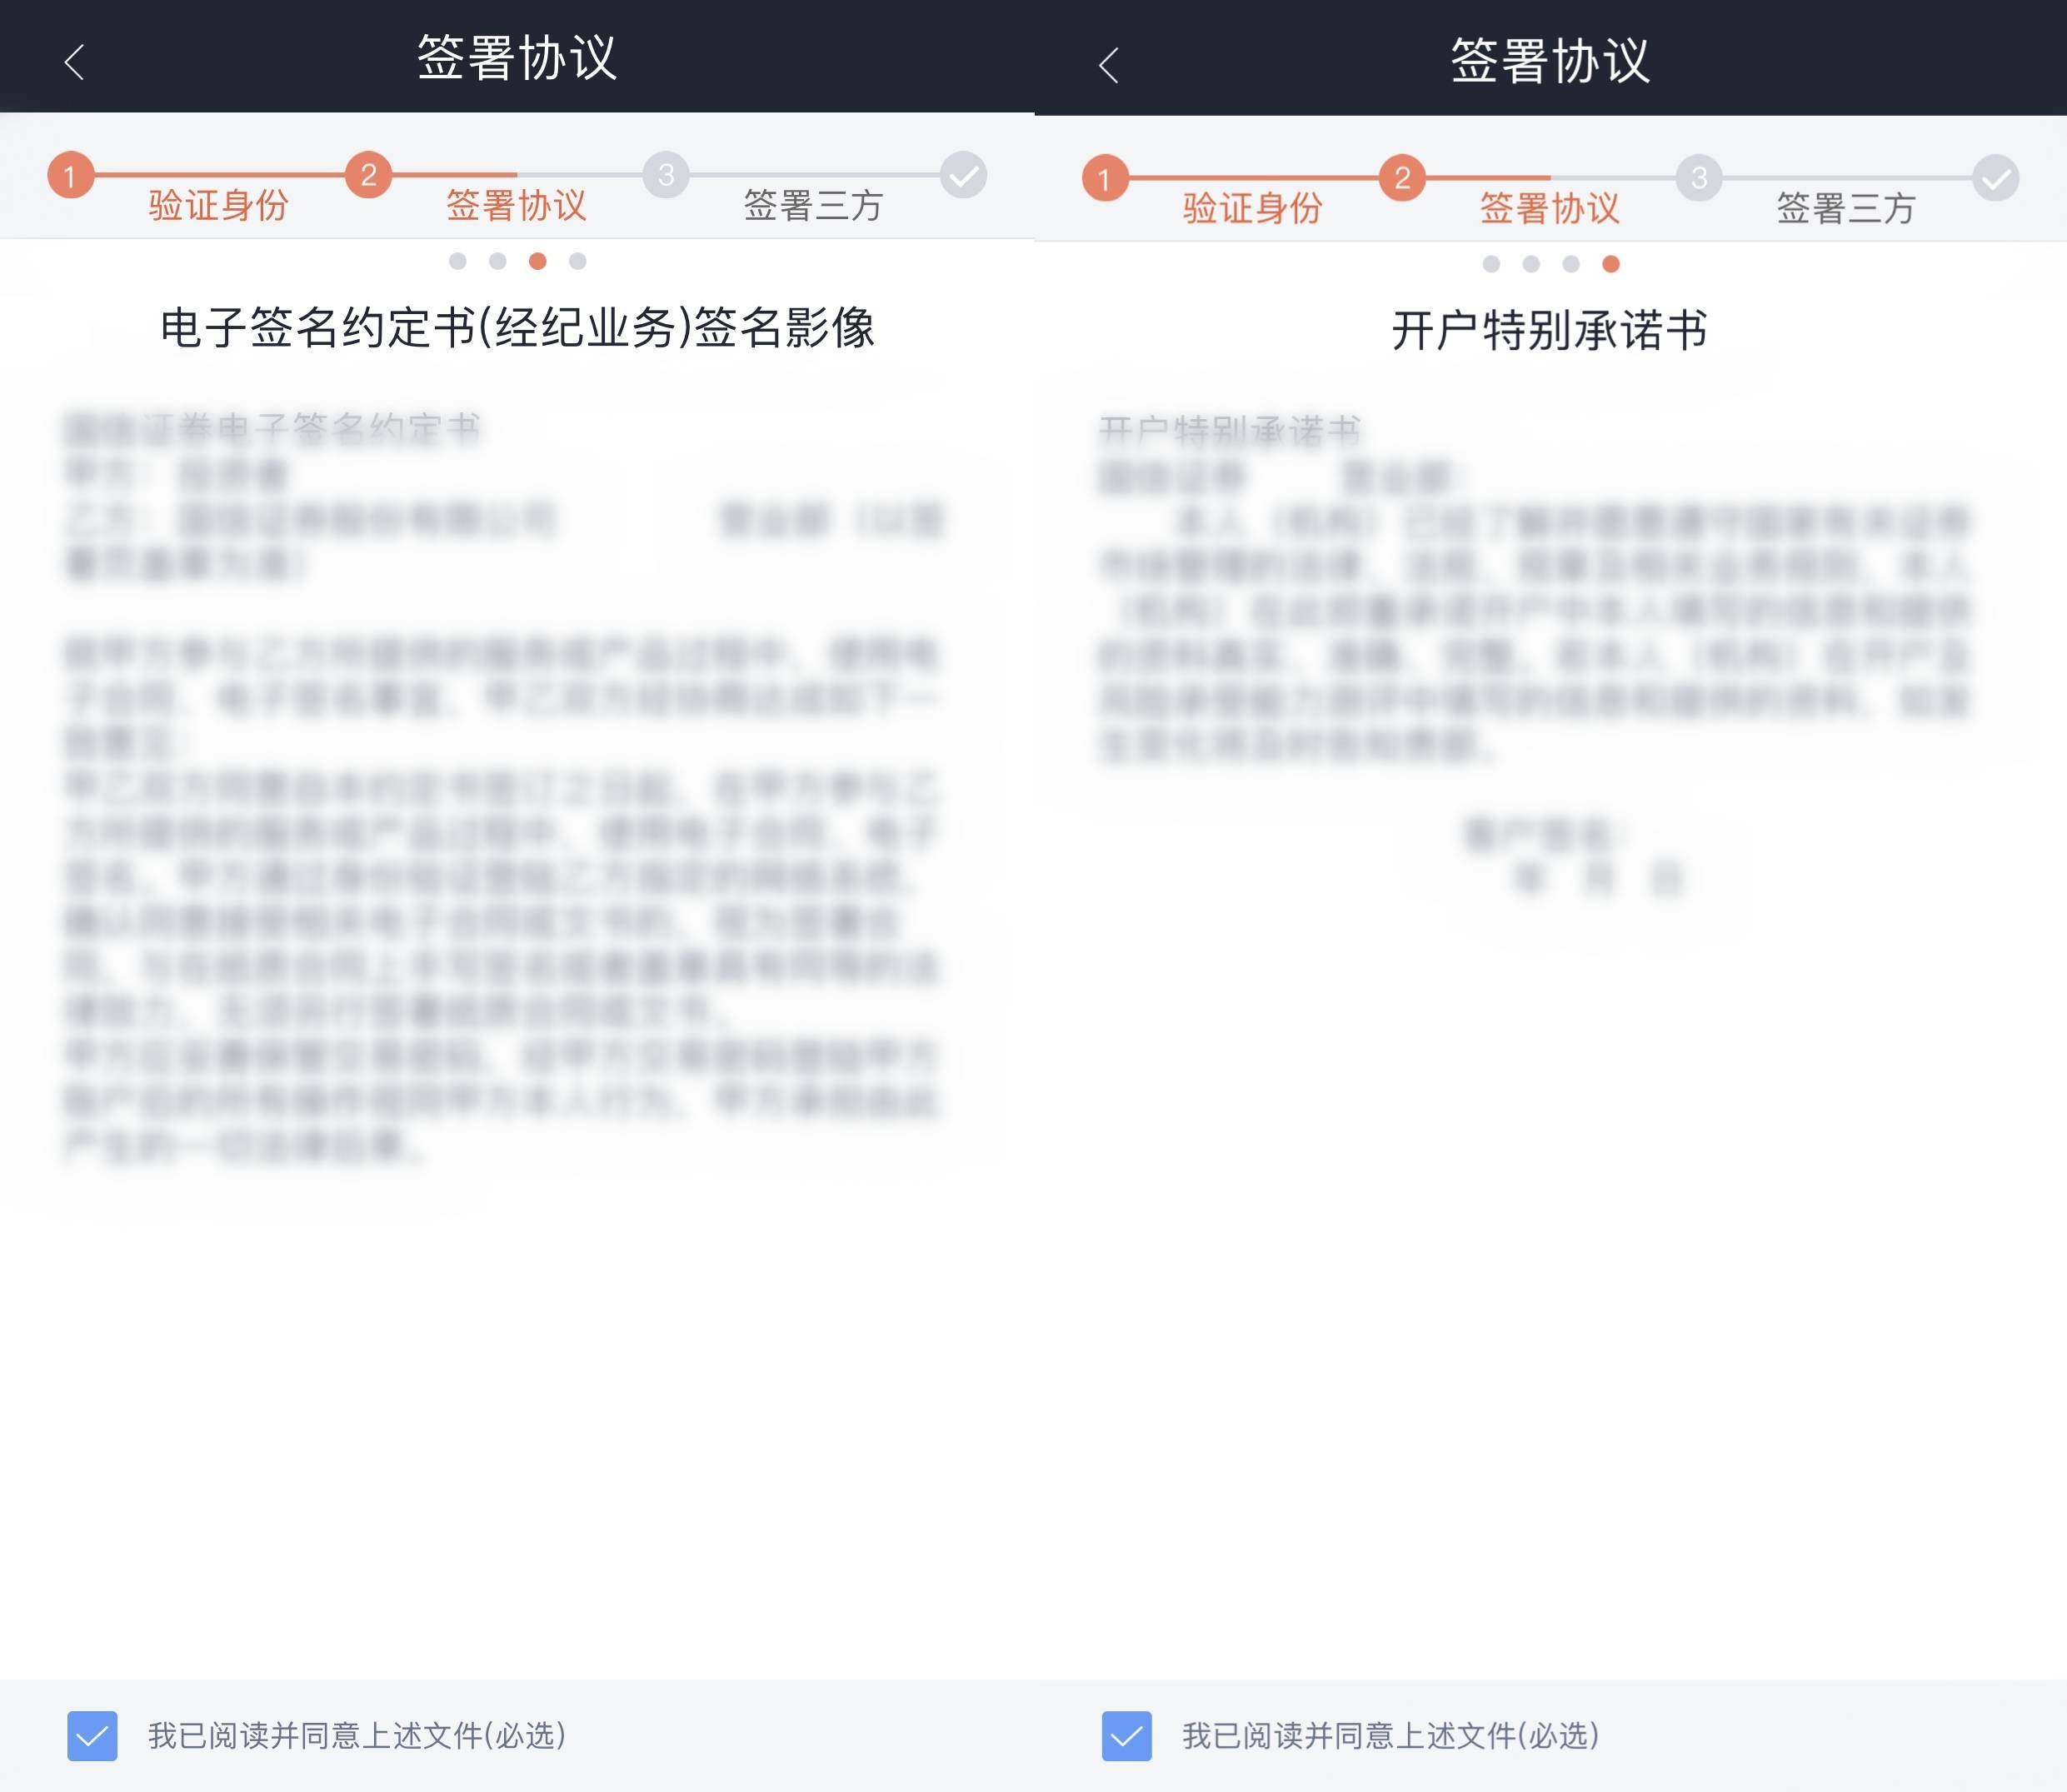2067x1792 pixels.
Task: Click step 3 circle on left screen
Action: tap(666, 176)
